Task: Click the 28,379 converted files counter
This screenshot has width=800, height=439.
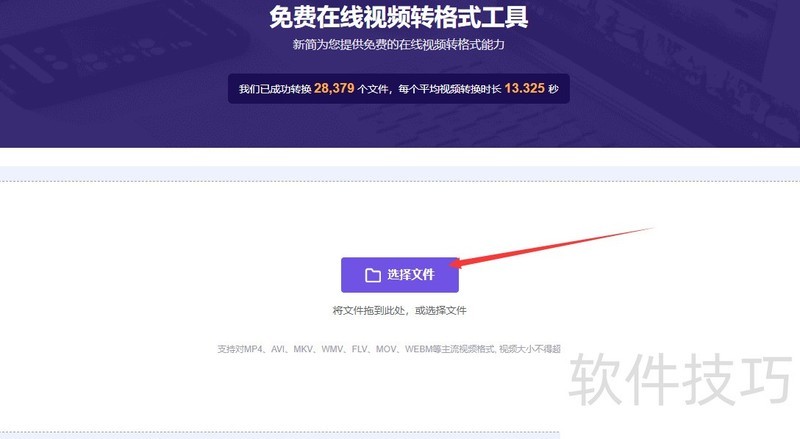Action: 334,88
